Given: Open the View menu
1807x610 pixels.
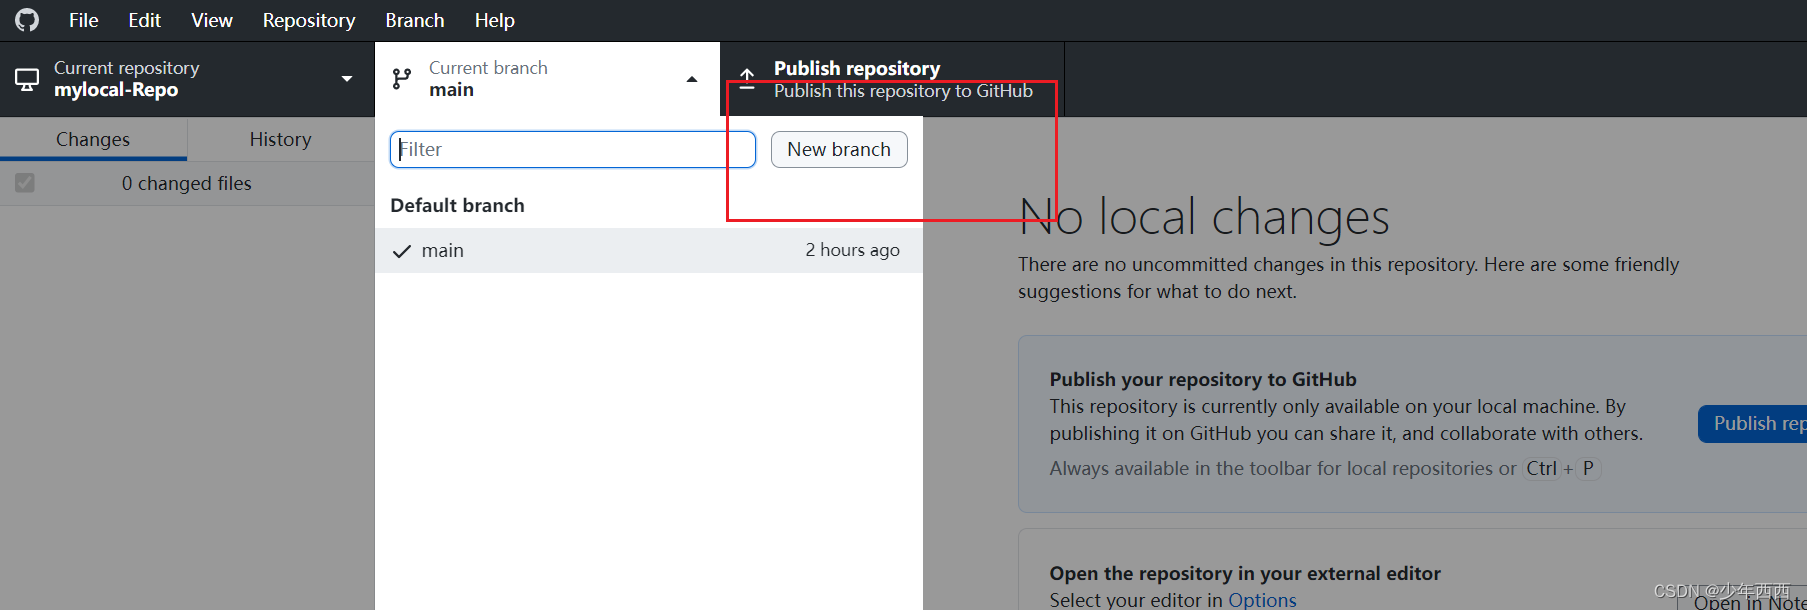Looking at the screenshot, I should click(212, 20).
